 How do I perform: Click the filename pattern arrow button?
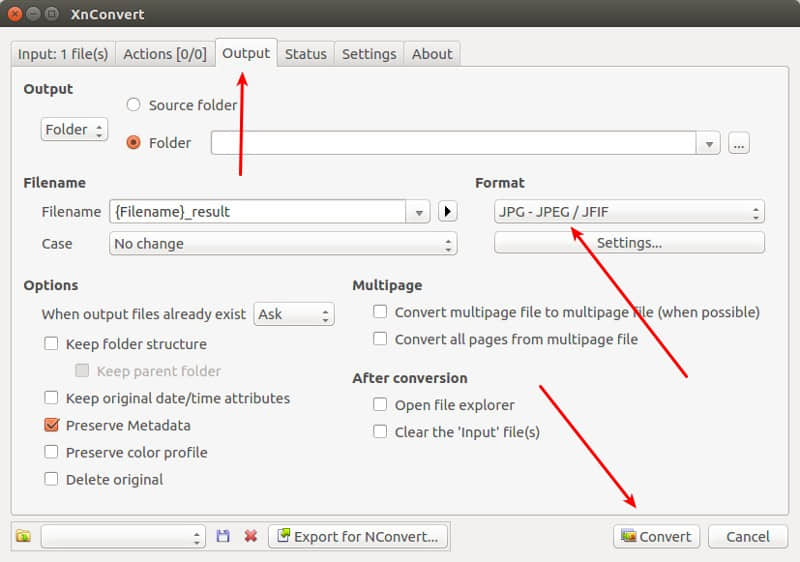448,211
